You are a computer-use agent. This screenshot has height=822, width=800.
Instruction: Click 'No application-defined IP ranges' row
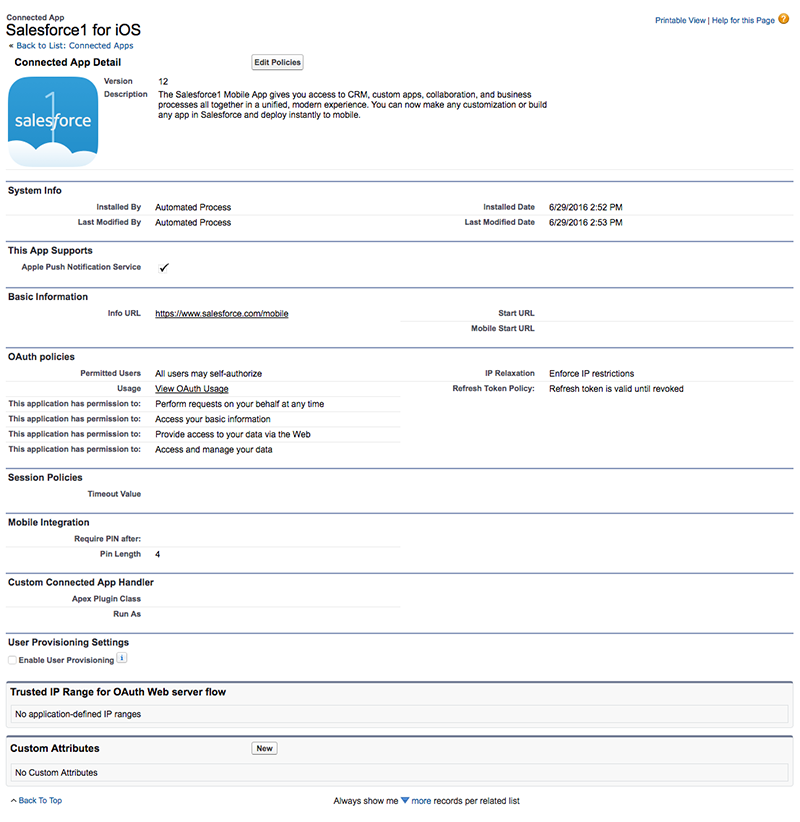pos(399,714)
